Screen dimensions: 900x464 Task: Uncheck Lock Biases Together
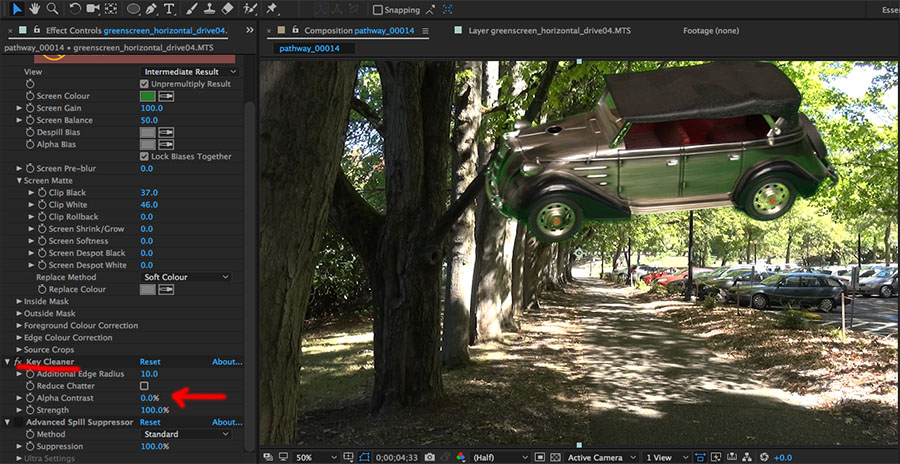click(145, 156)
